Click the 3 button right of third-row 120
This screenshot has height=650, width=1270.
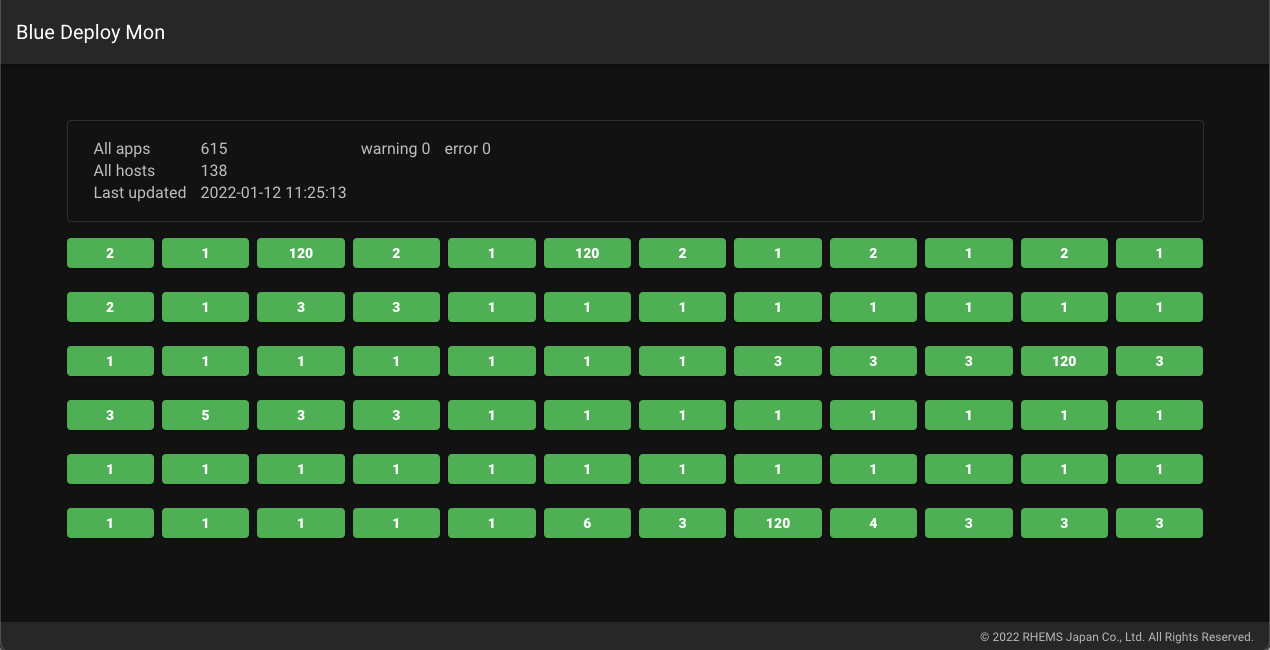click(1159, 361)
